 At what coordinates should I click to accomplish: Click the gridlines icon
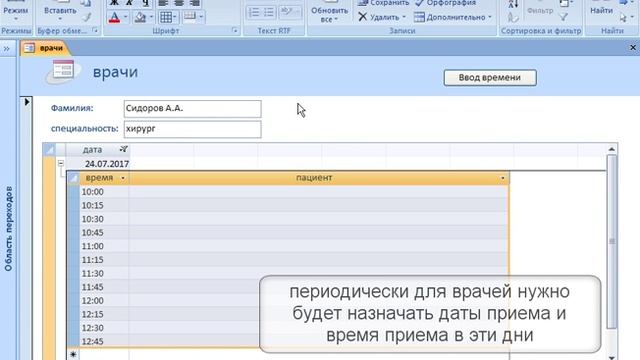(x=166, y=17)
